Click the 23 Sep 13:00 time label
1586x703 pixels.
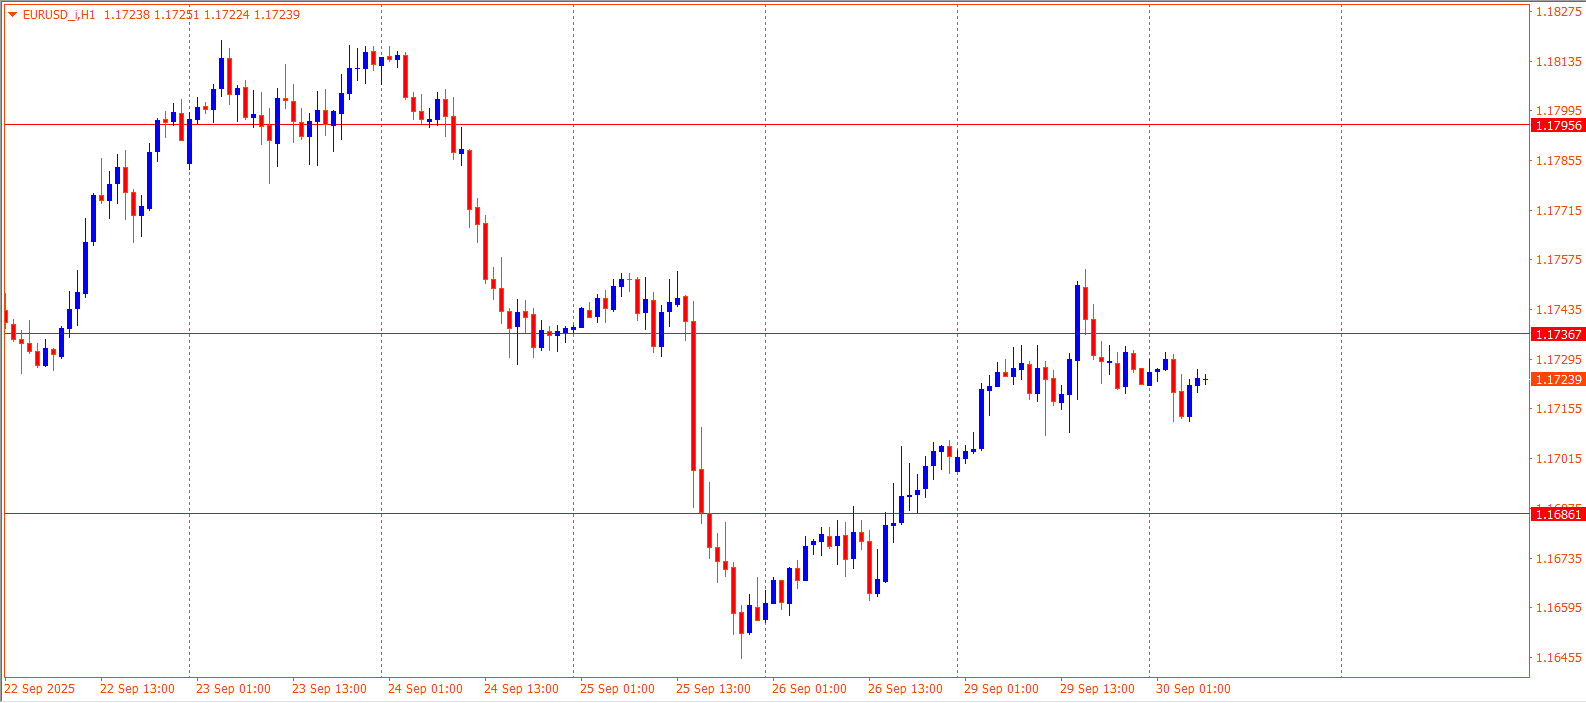point(329,689)
